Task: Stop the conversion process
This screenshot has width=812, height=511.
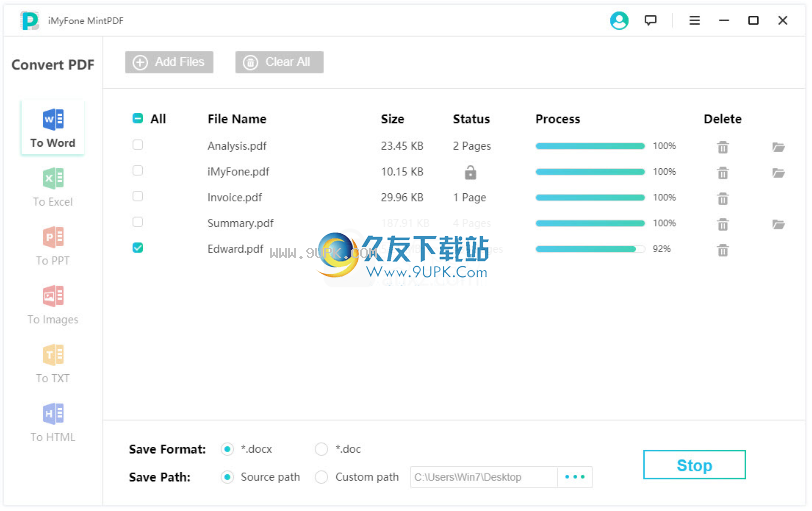Action: [x=695, y=465]
